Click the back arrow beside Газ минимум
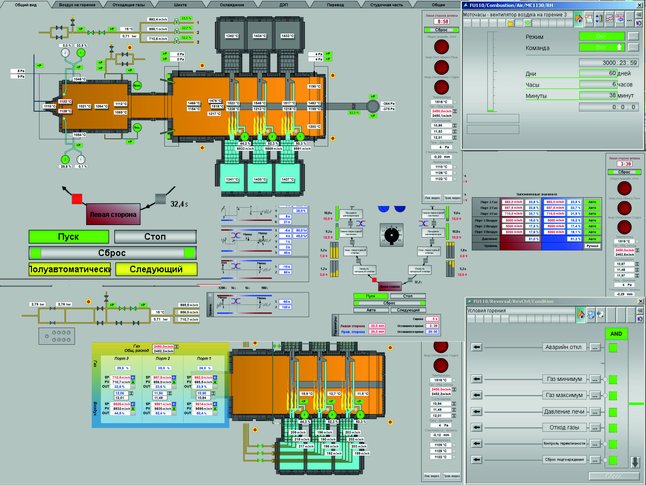Screen dimensions: 646x485 click(x=477, y=379)
